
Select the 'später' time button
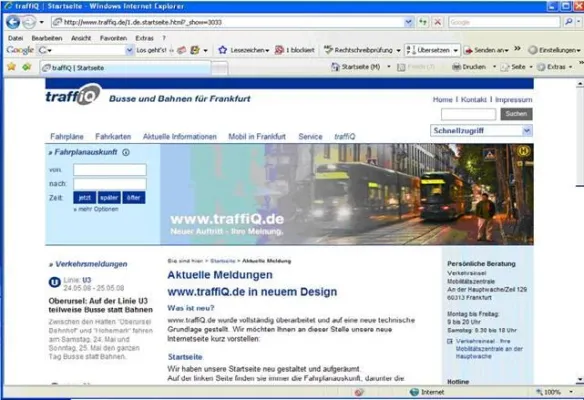[x=109, y=198]
